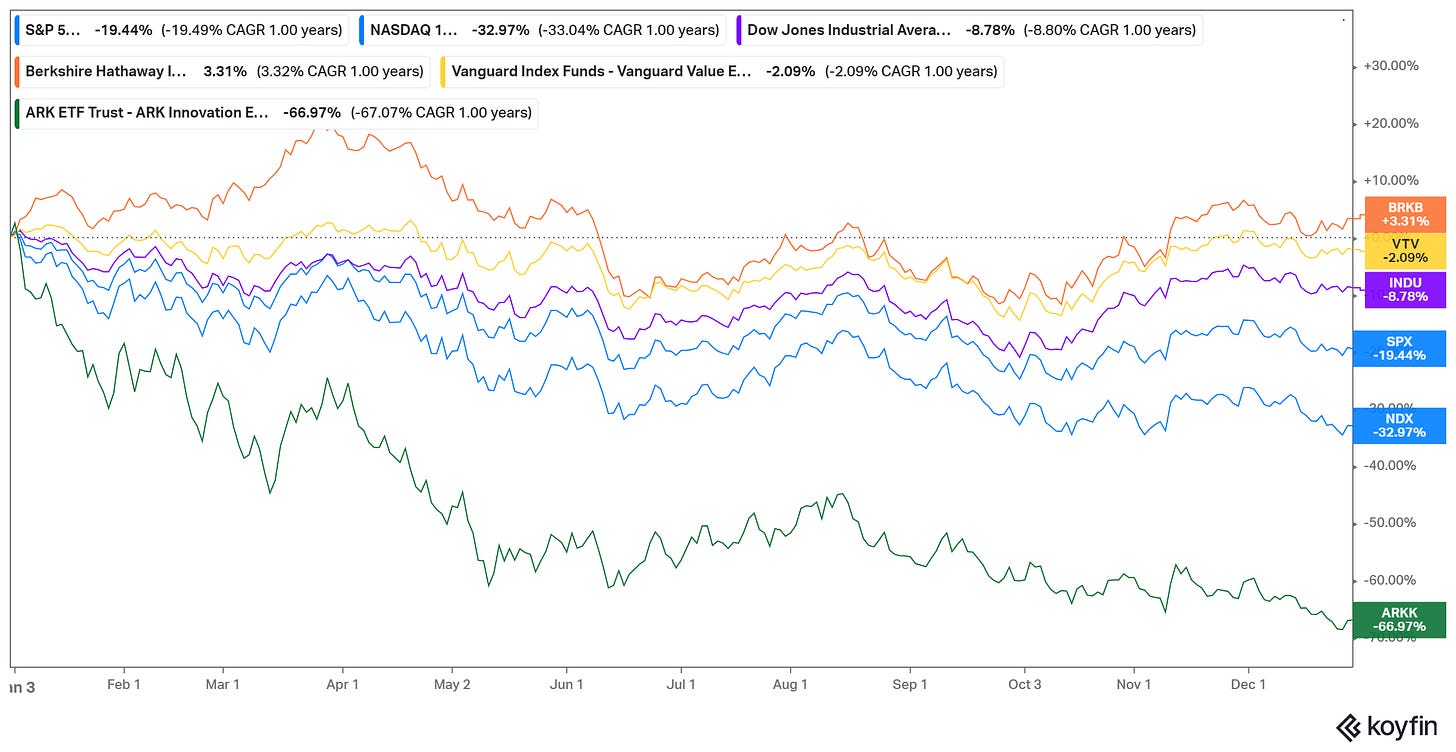The image size is (1456, 752).
Task: Select the S&P 500 legend chip
Action: tap(183, 30)
